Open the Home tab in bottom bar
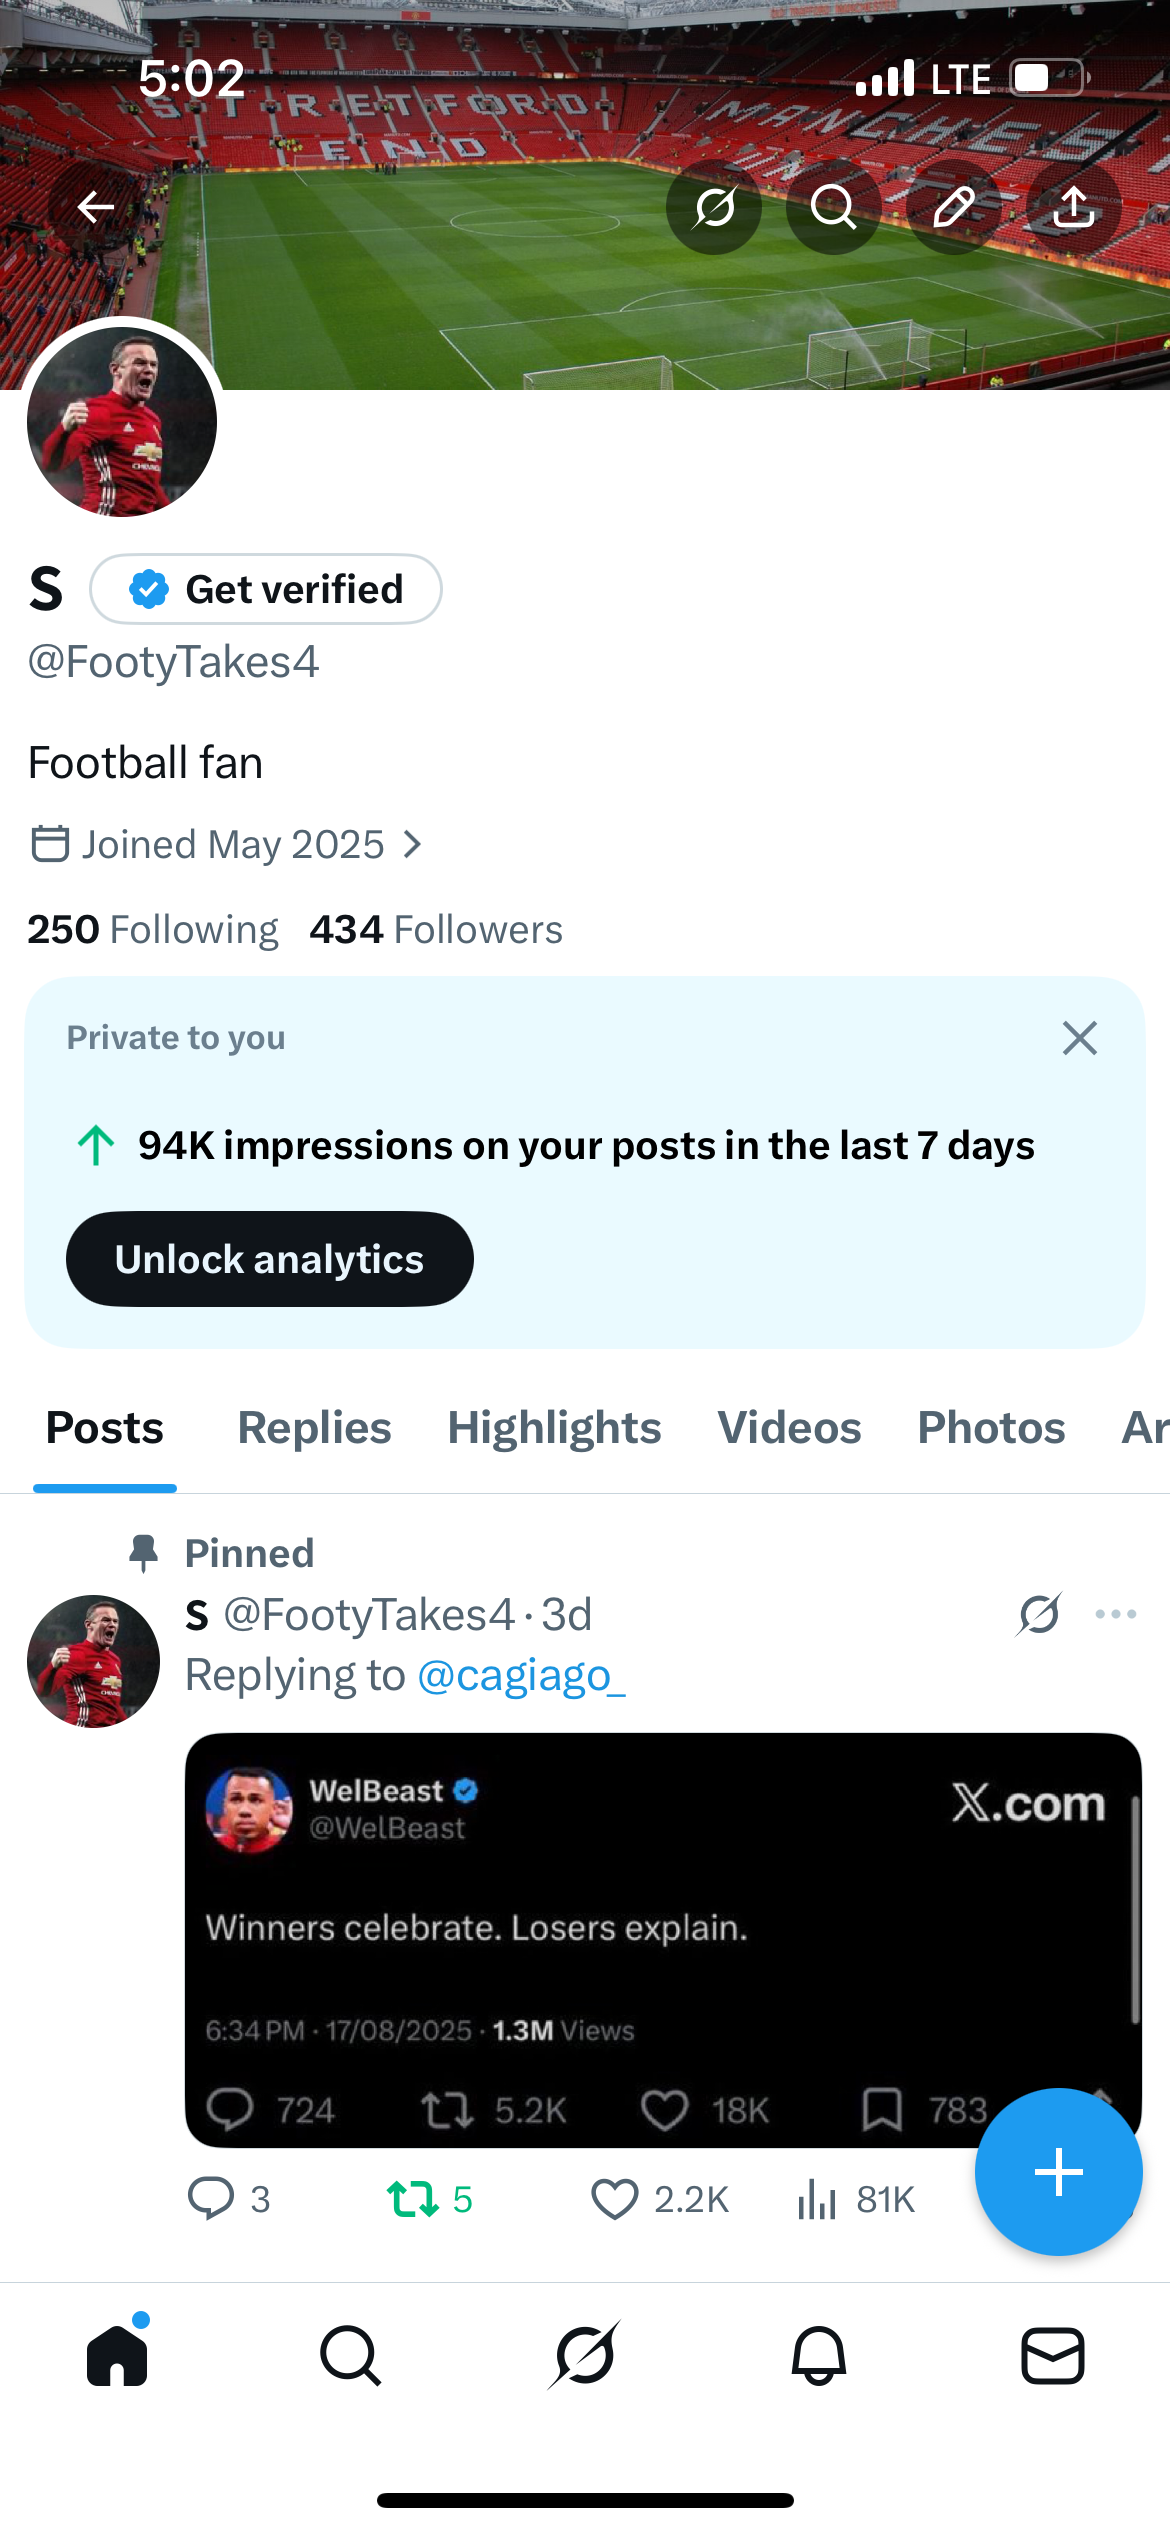 [x=117, y=2355]
